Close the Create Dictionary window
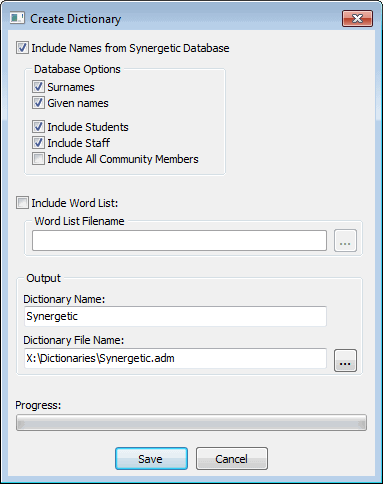The height and width of the screenshot is (484, 383). [x=357, y=18]
